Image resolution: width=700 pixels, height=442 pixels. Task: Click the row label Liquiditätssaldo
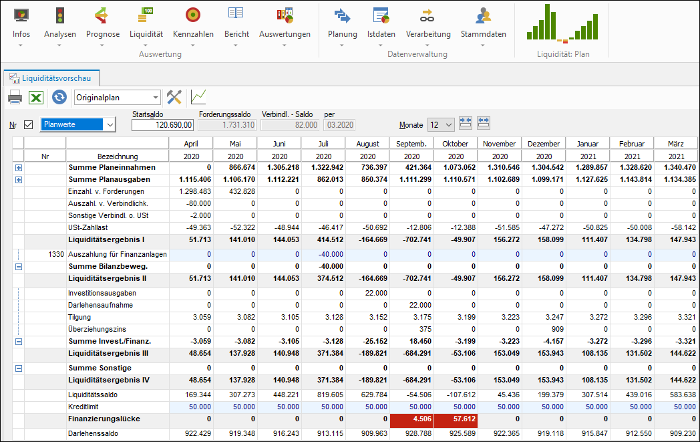(92, 395)
